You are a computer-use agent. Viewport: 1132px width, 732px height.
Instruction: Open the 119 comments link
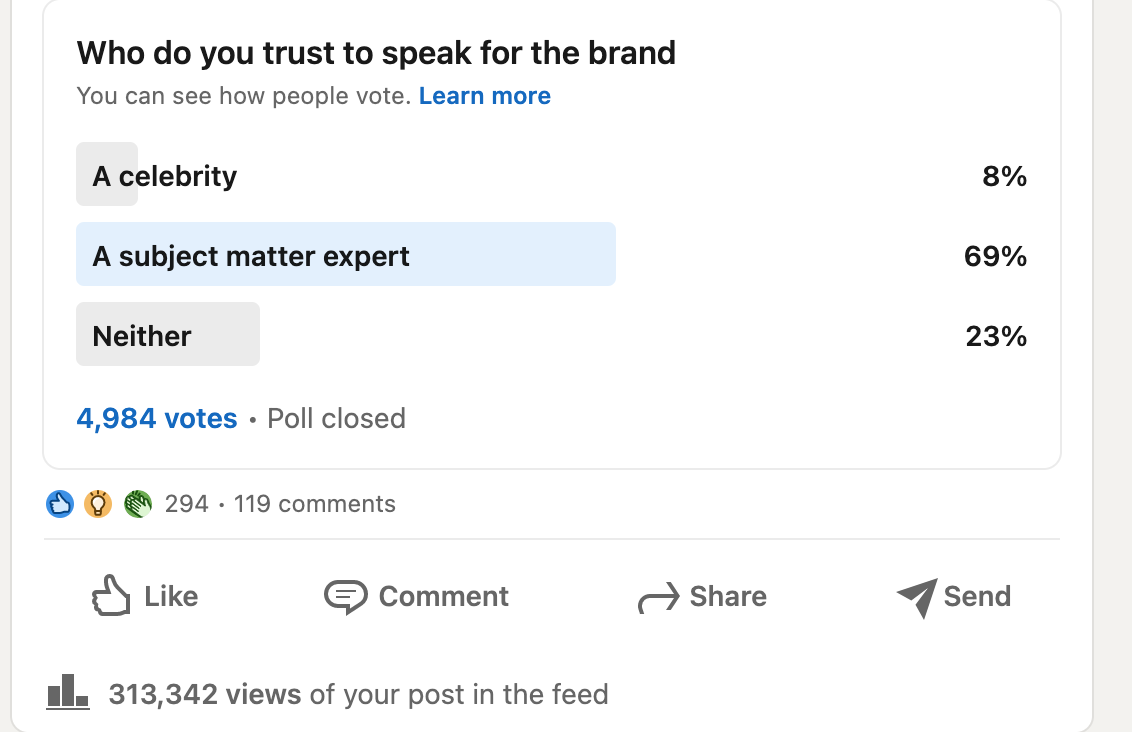315,504
